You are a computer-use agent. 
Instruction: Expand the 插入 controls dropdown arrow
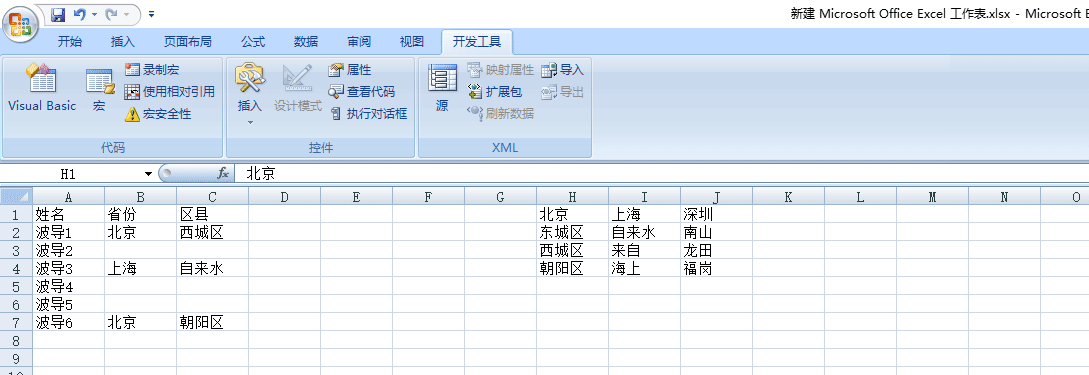(x=250, y=122)
